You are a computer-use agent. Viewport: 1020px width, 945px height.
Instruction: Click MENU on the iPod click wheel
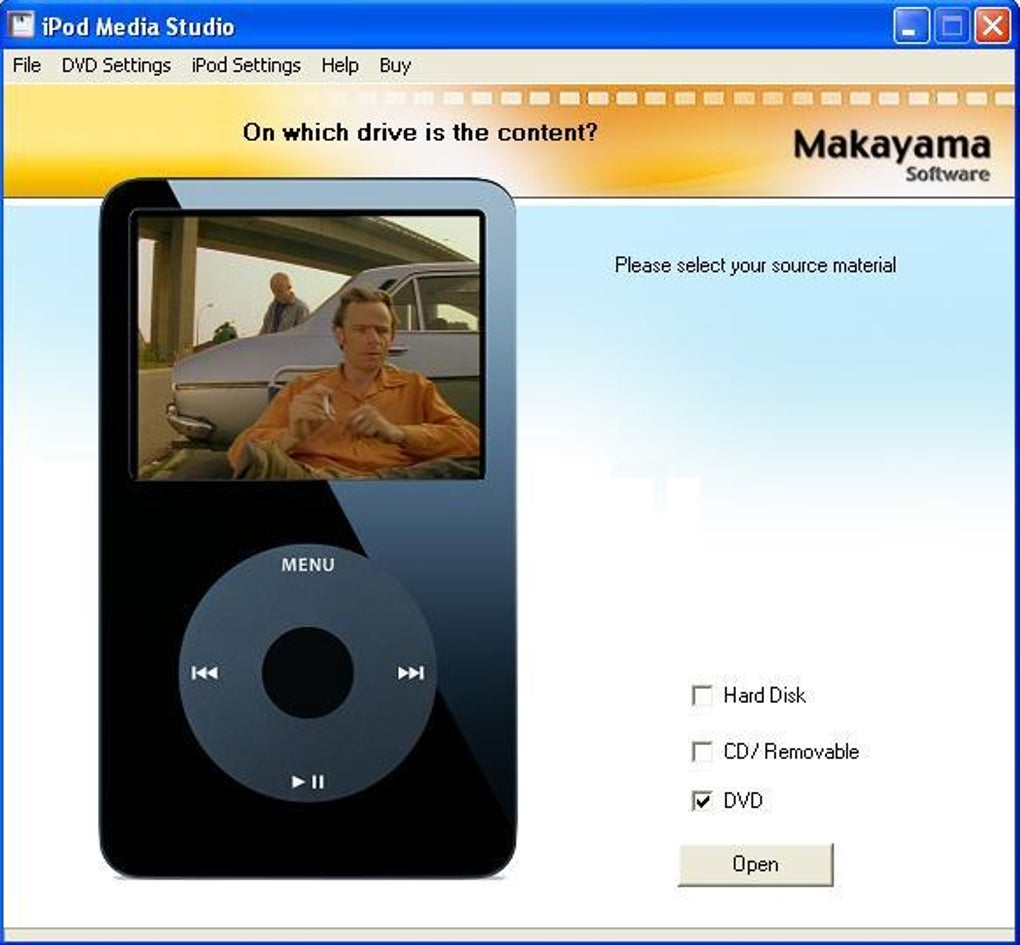(308, 565)
